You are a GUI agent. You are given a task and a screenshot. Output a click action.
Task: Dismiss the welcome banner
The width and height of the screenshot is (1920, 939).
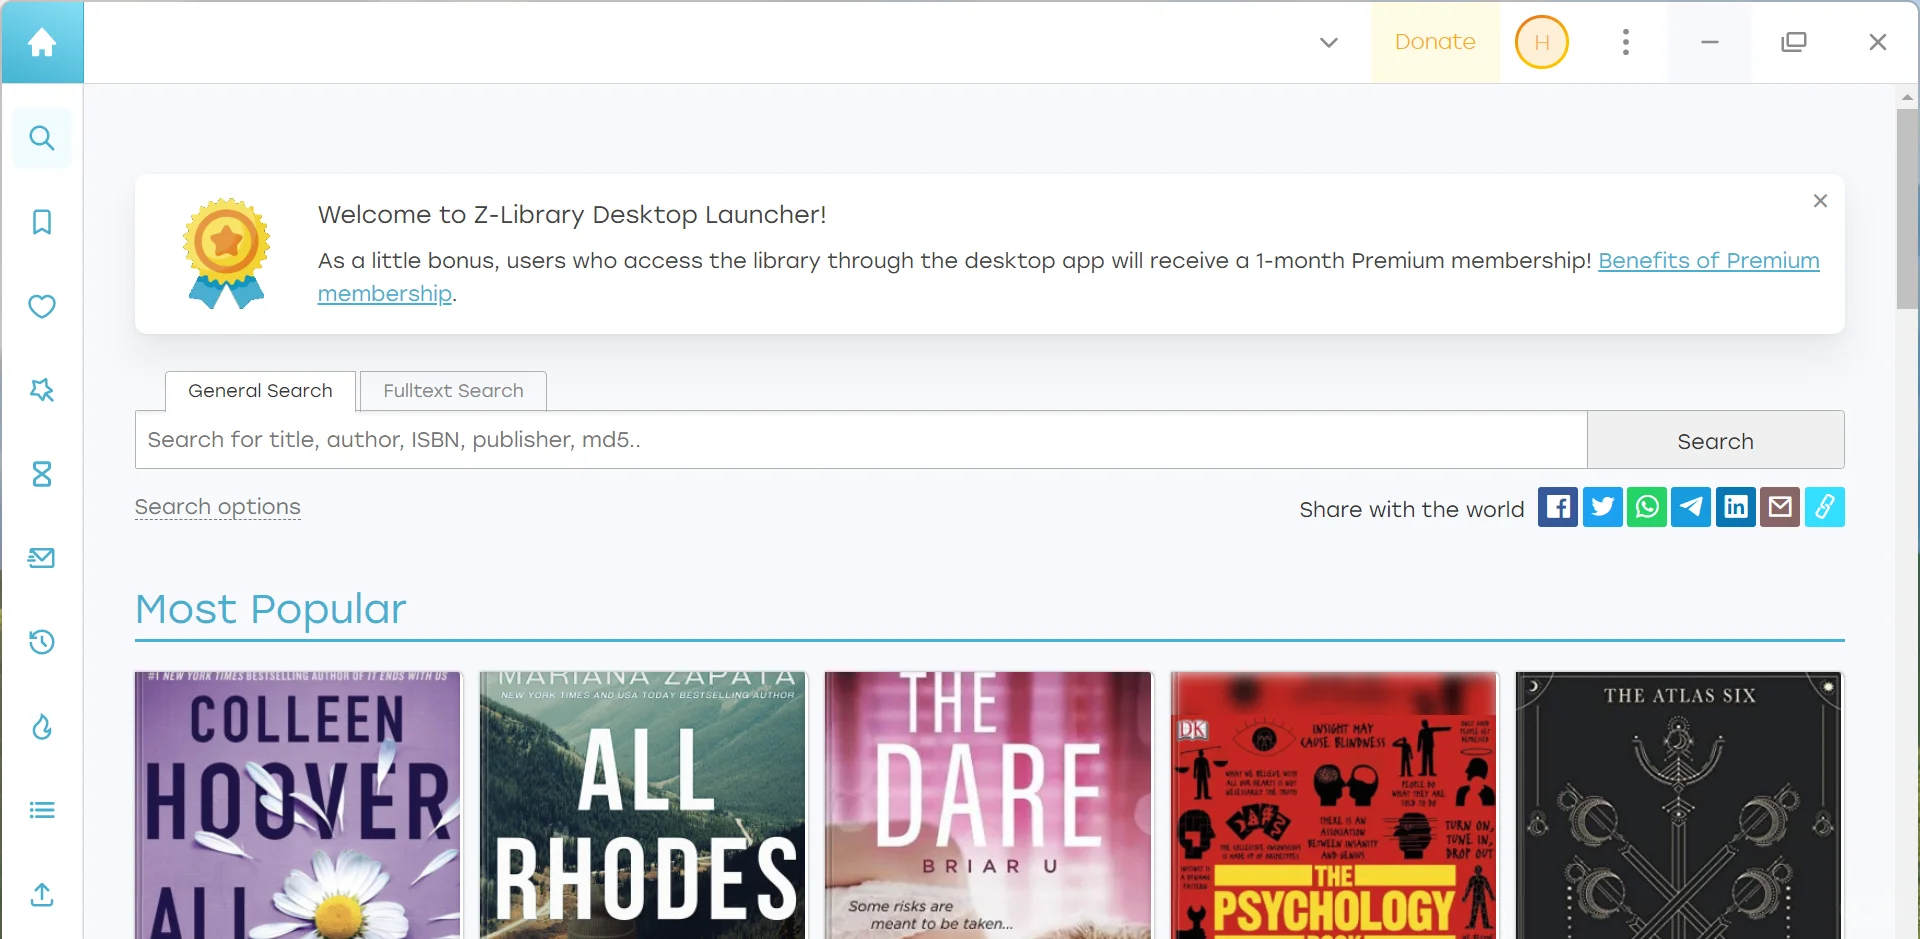click(x=1820, y=201)
